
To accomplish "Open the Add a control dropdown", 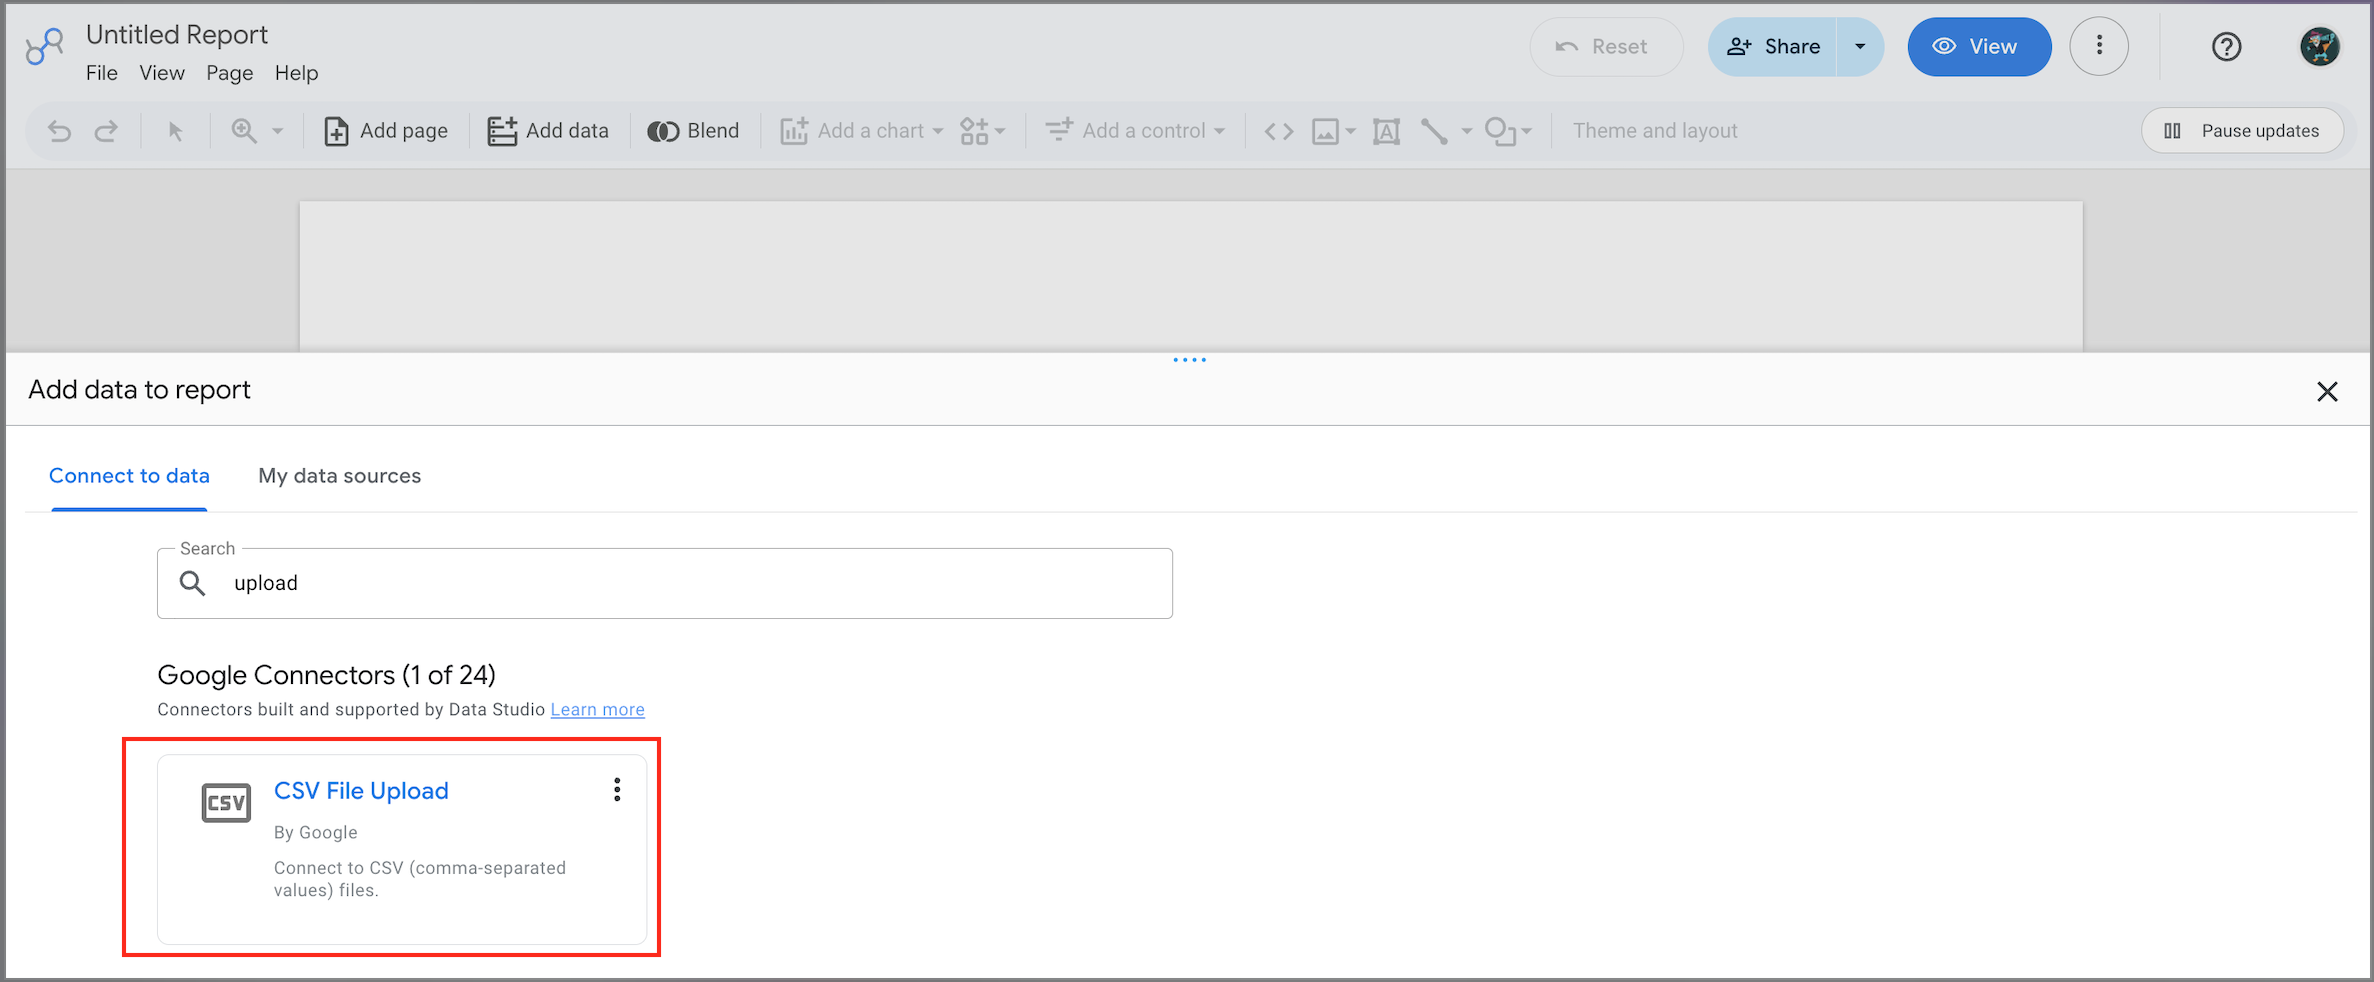I will pyautogui.click(x=1135, y=131).
